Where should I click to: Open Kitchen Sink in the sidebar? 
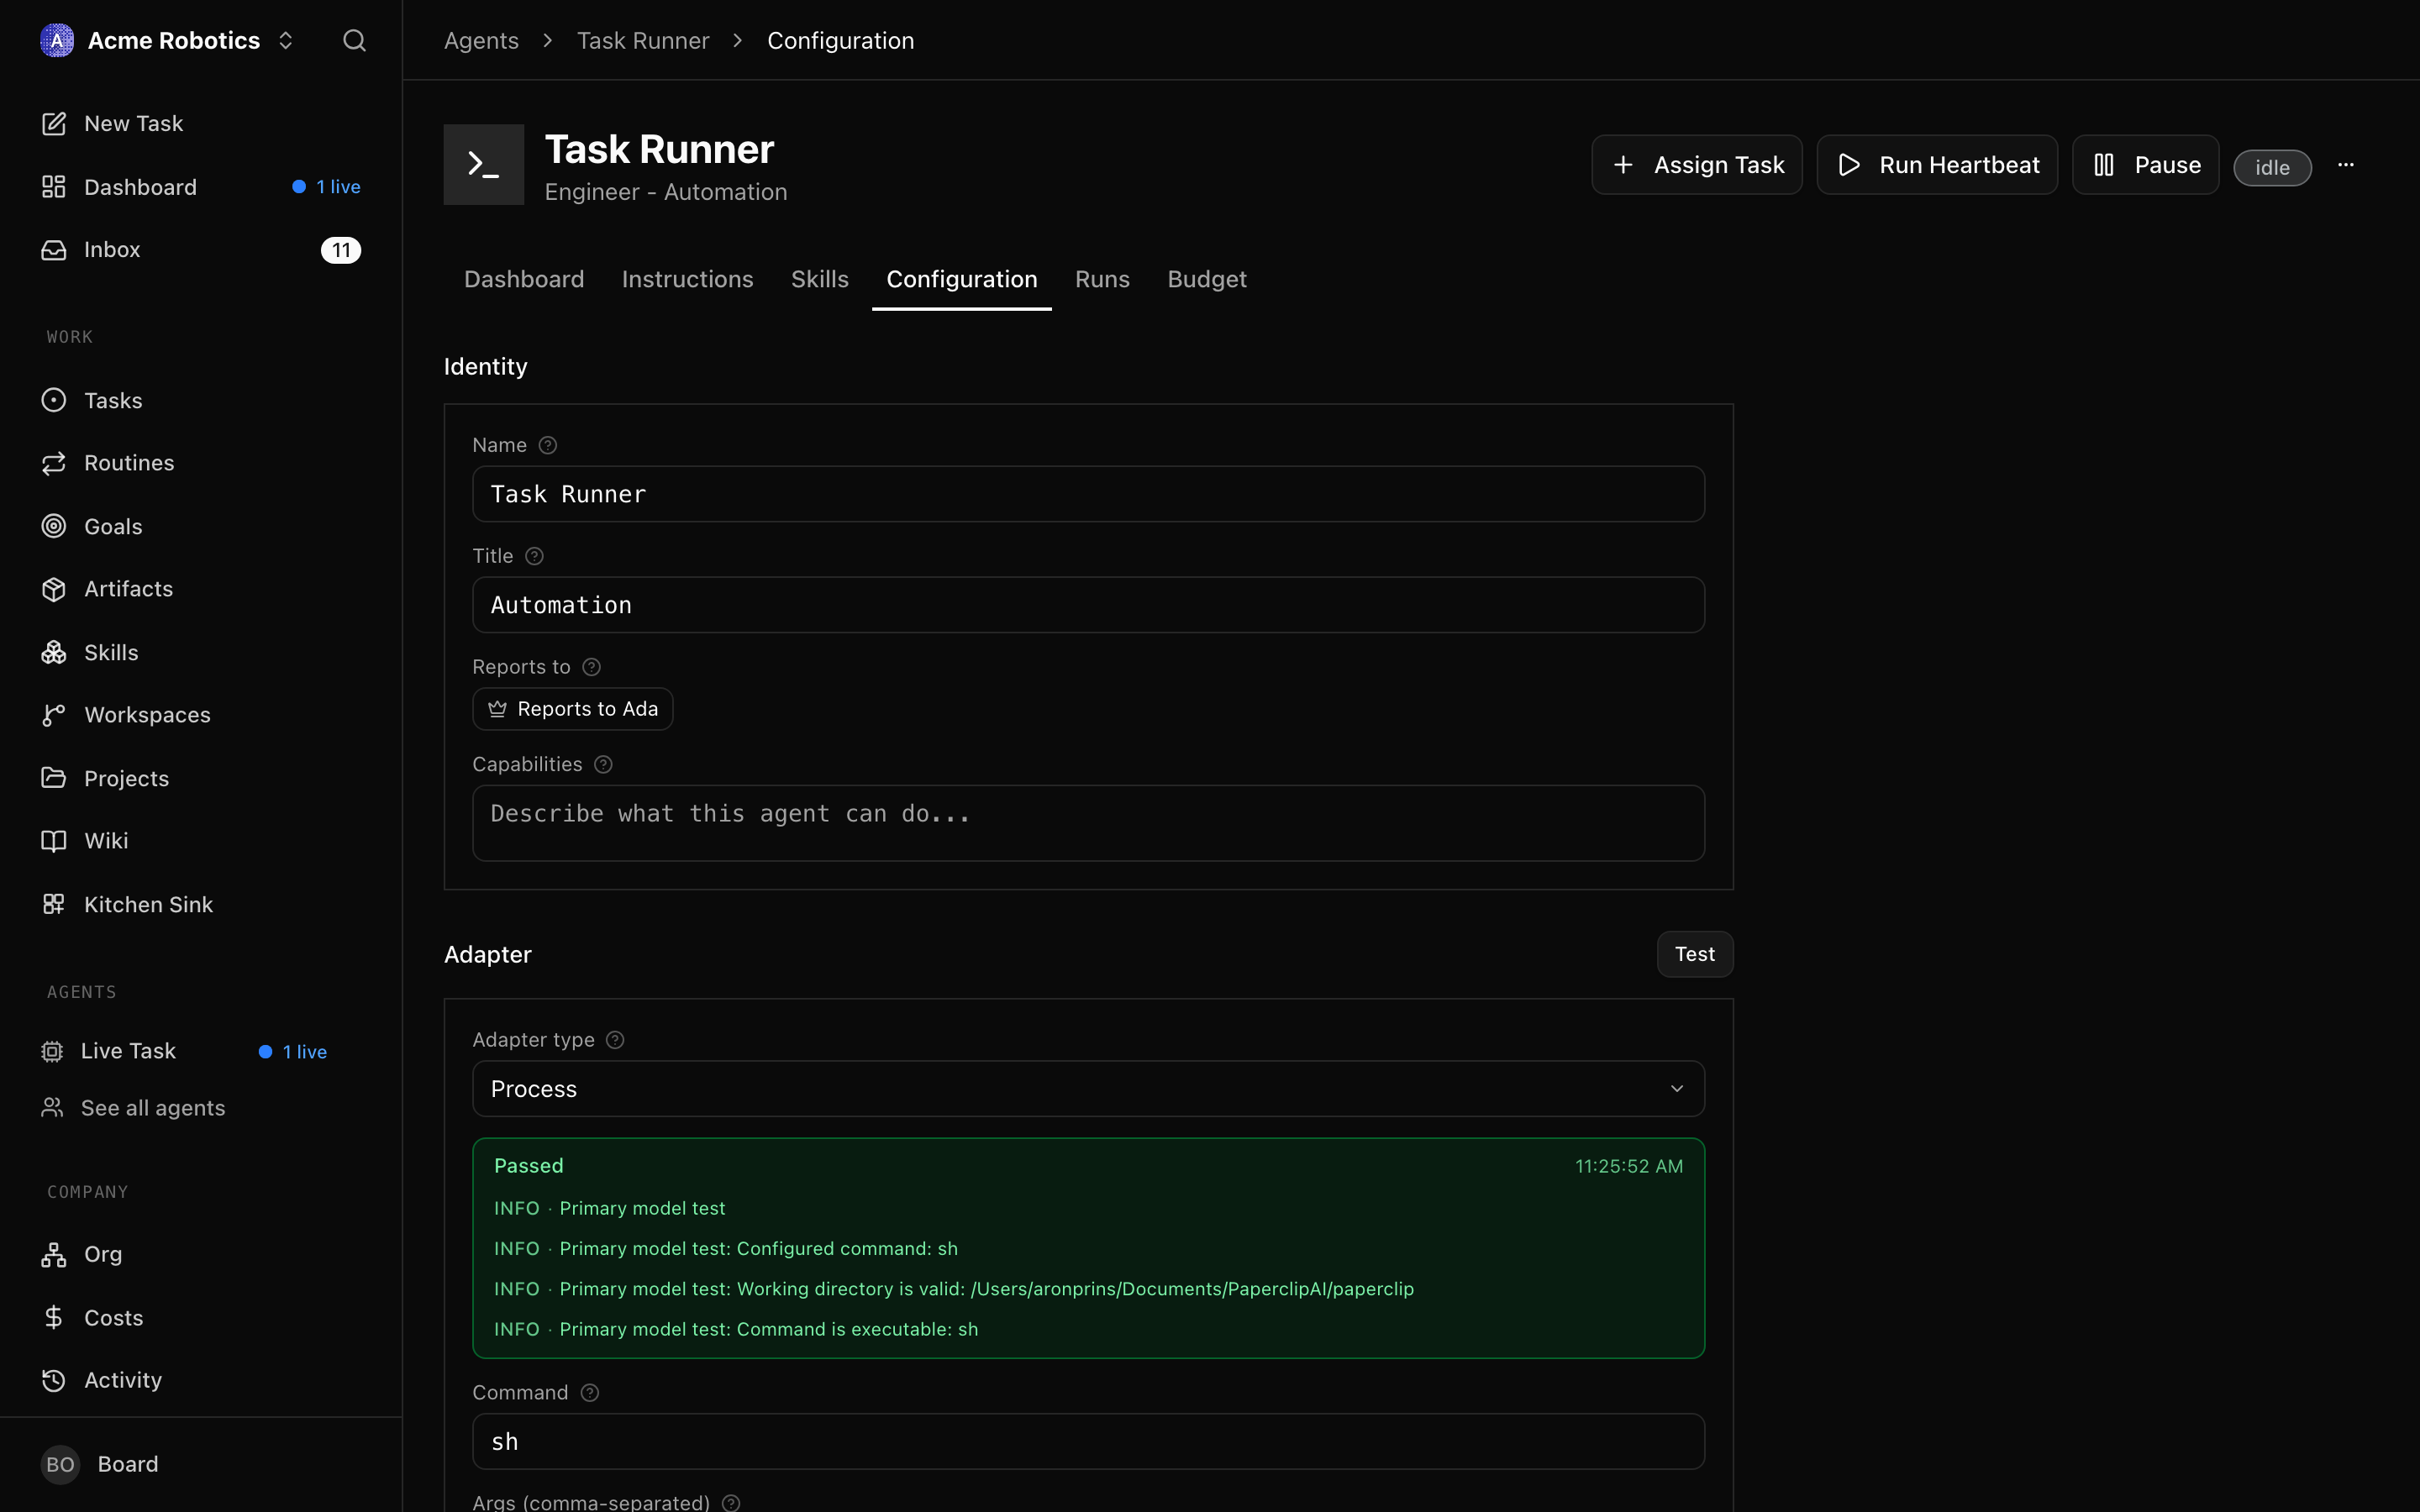pyautogui.click(x=201, y=904)
